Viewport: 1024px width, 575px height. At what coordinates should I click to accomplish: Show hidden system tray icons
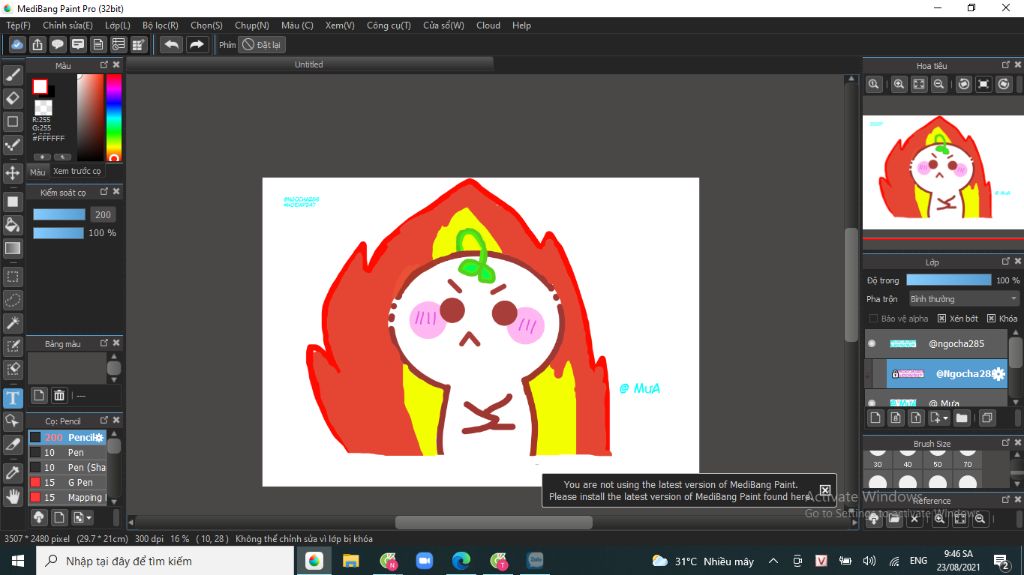coord(773,561)
